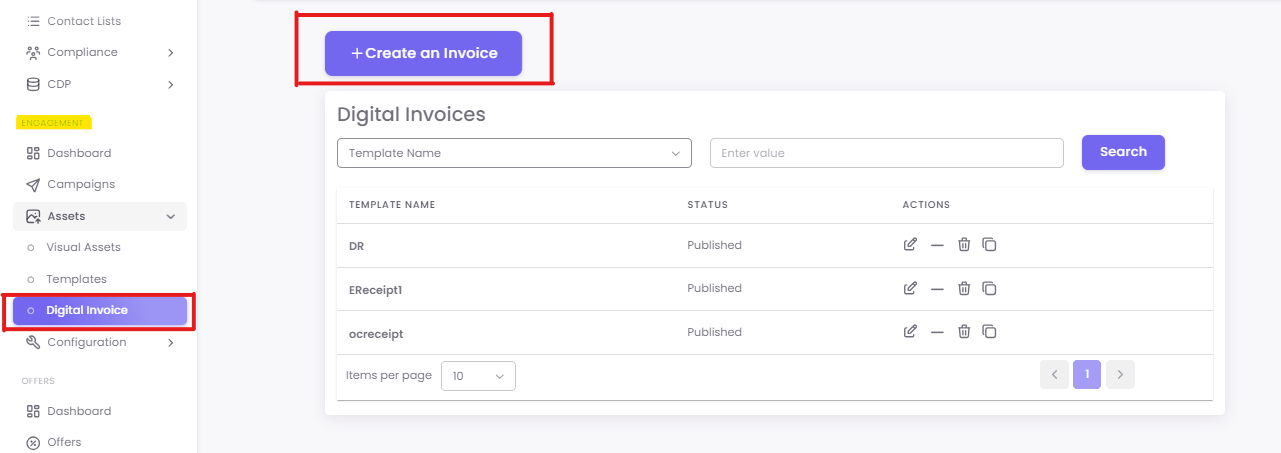
Task: Open Campaigns from the sidebar
Action: pyautogui.click(x=81, y=184)
